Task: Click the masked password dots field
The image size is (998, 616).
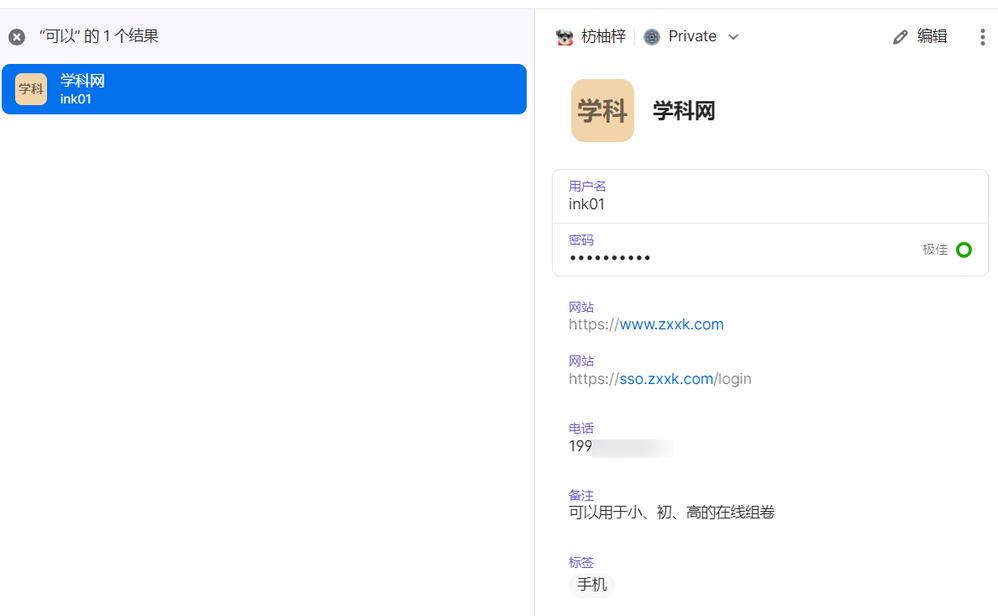Action: click(x=610, y=258)
